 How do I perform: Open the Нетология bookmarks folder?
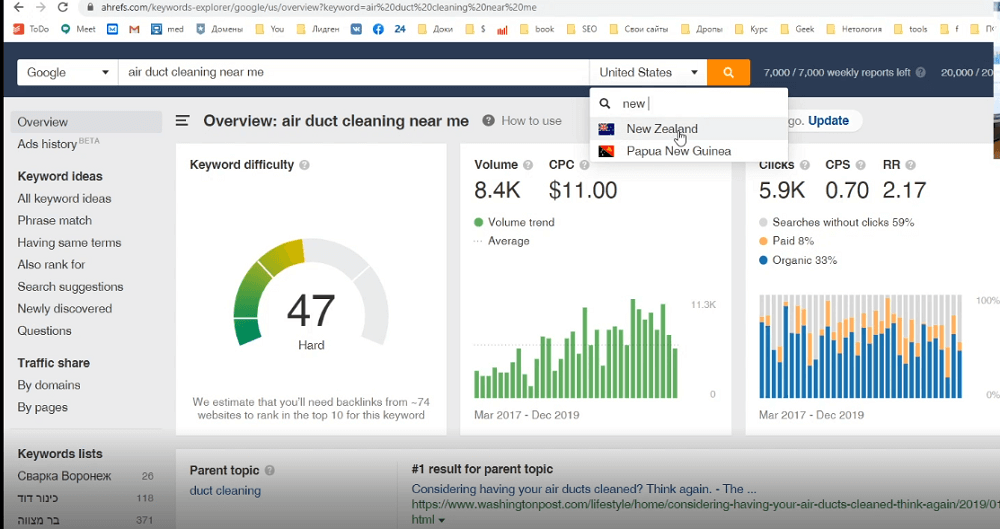click(x=855, y=29)
